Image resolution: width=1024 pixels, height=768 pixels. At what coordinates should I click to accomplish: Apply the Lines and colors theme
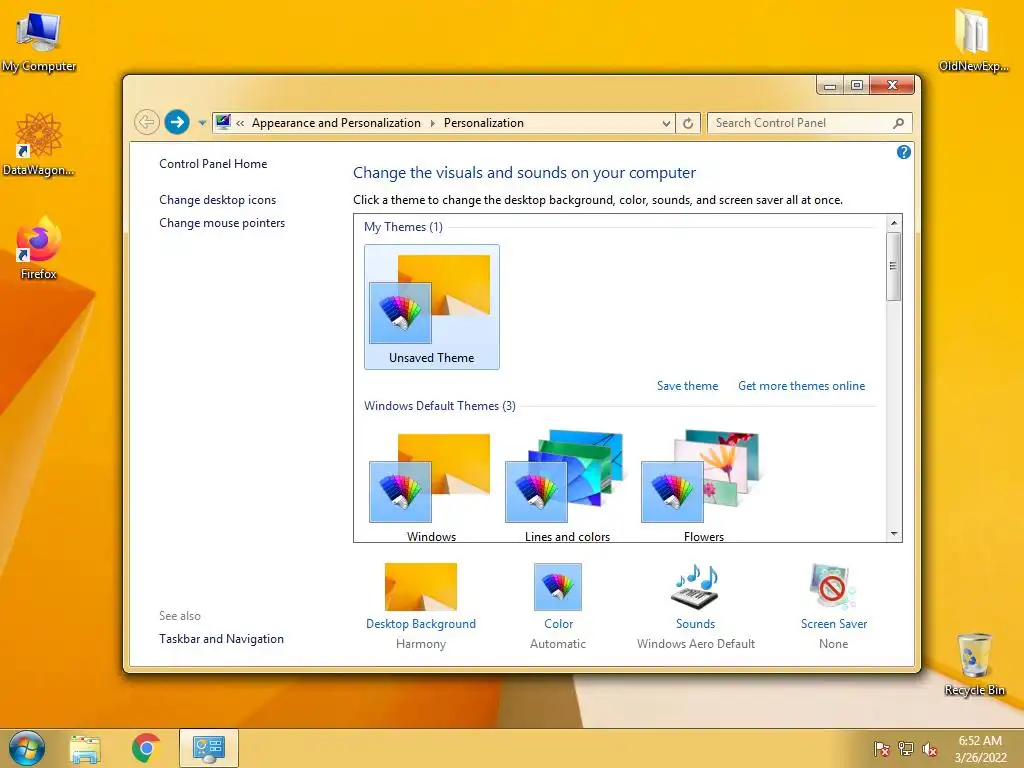pos(567,487)
